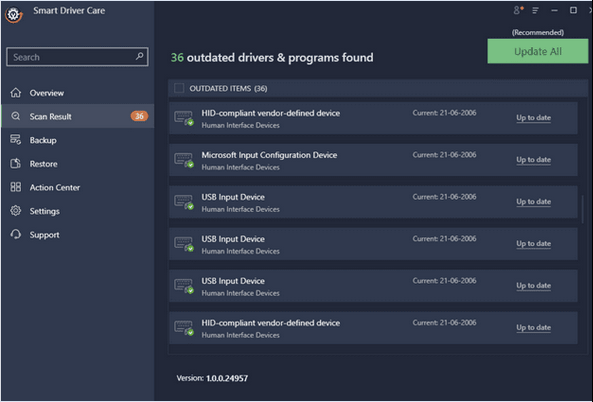
Task: Open Restore from the sidebar
Action: [78, 164]
